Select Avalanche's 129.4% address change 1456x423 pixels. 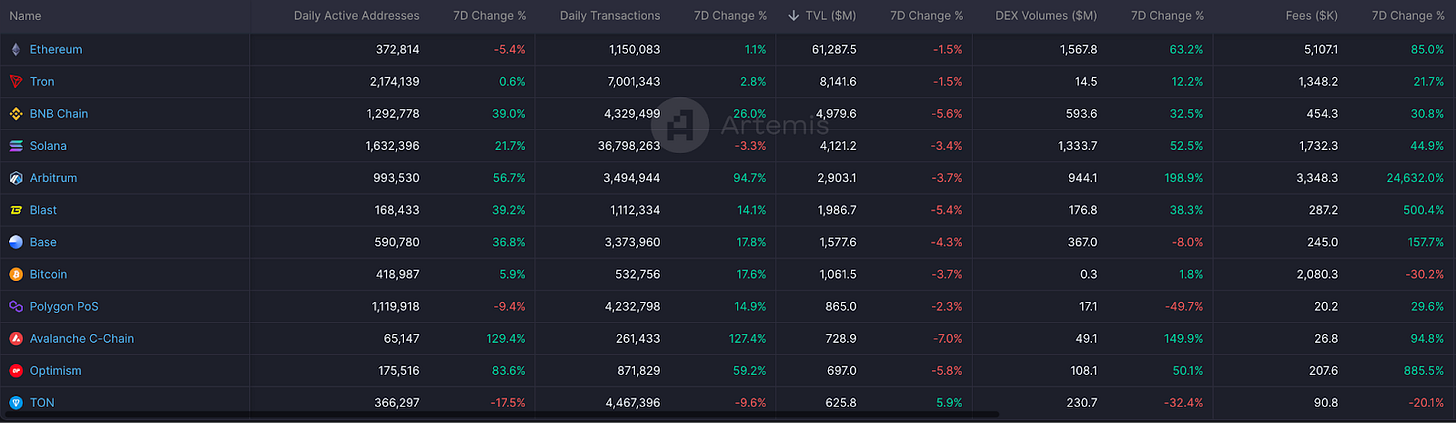pos(507,338)
